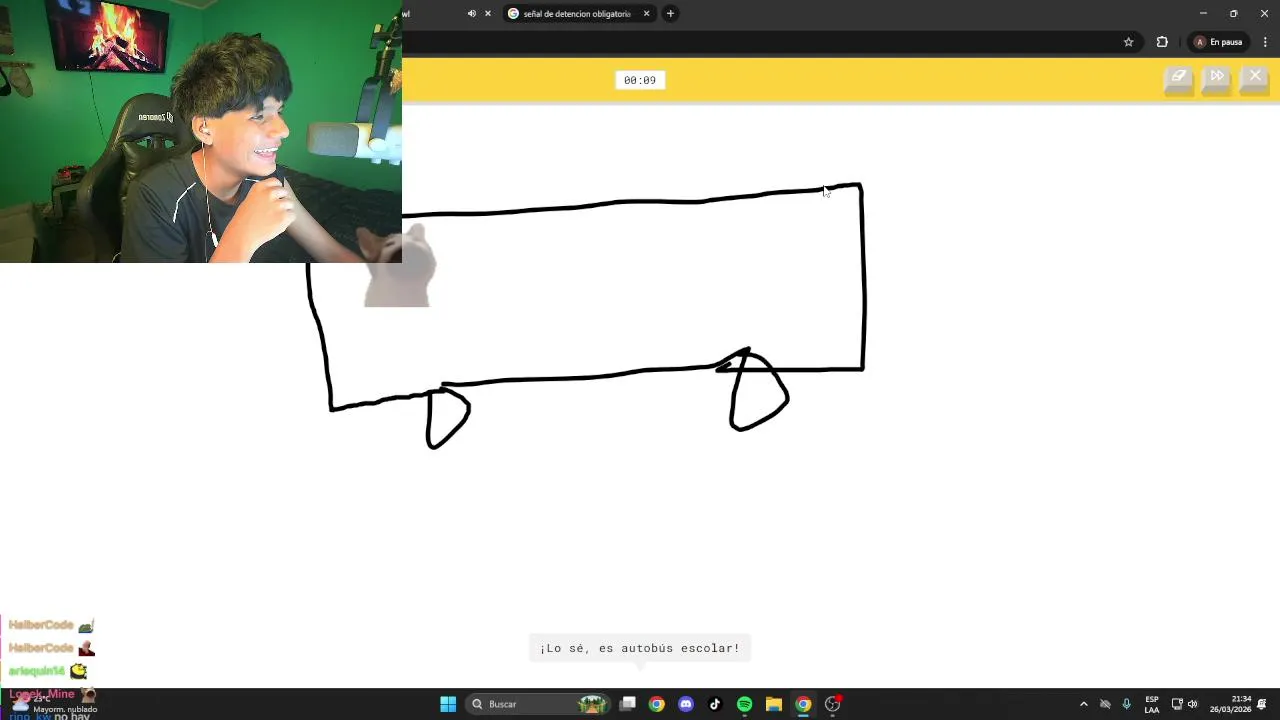The image size is (1280, 720).
Task: Open the Chrome three-dot menu
Action: pyautogui.click(x=1265, y=42)
